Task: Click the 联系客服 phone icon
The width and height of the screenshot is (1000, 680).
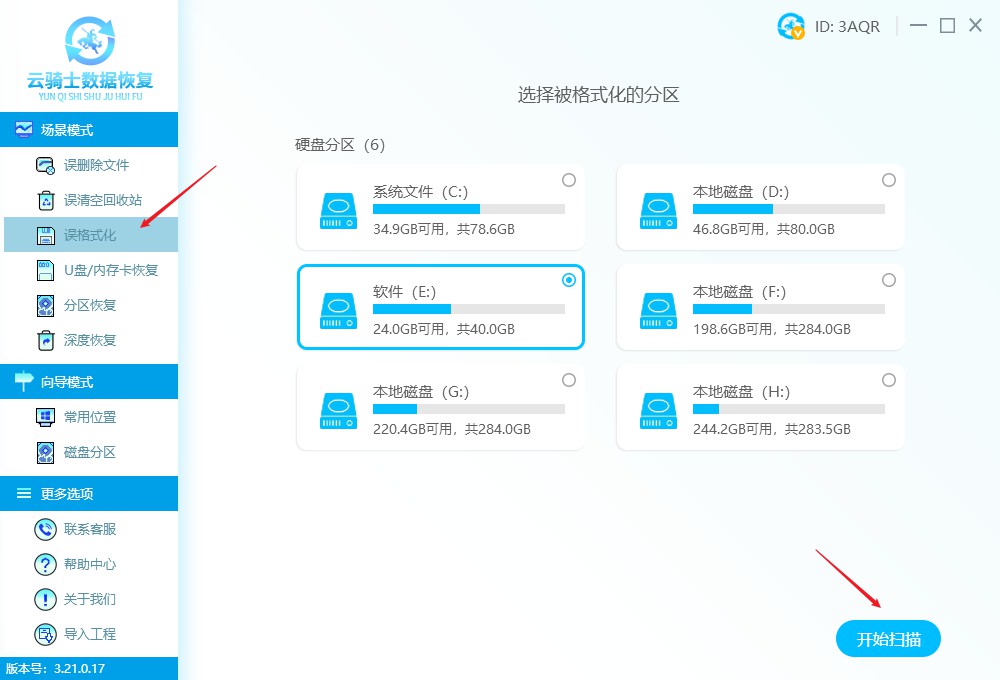Action: (45, 529)
